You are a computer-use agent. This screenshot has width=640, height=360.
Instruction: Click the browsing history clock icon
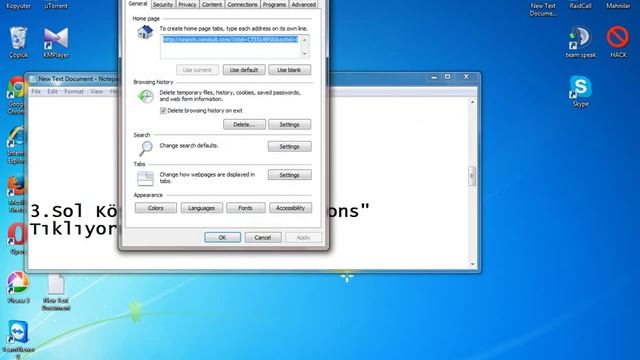point(145,97)
